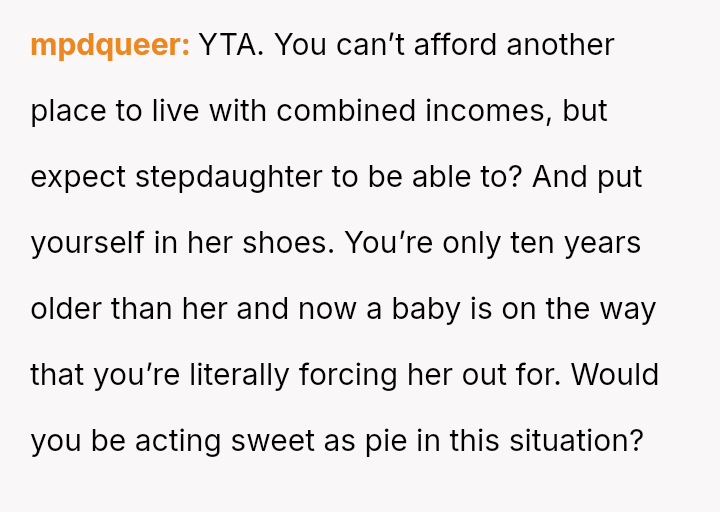Open the mpdqueer username link
Image resolution: width=720 pixels, height=512 pixels.
(110, 46)
